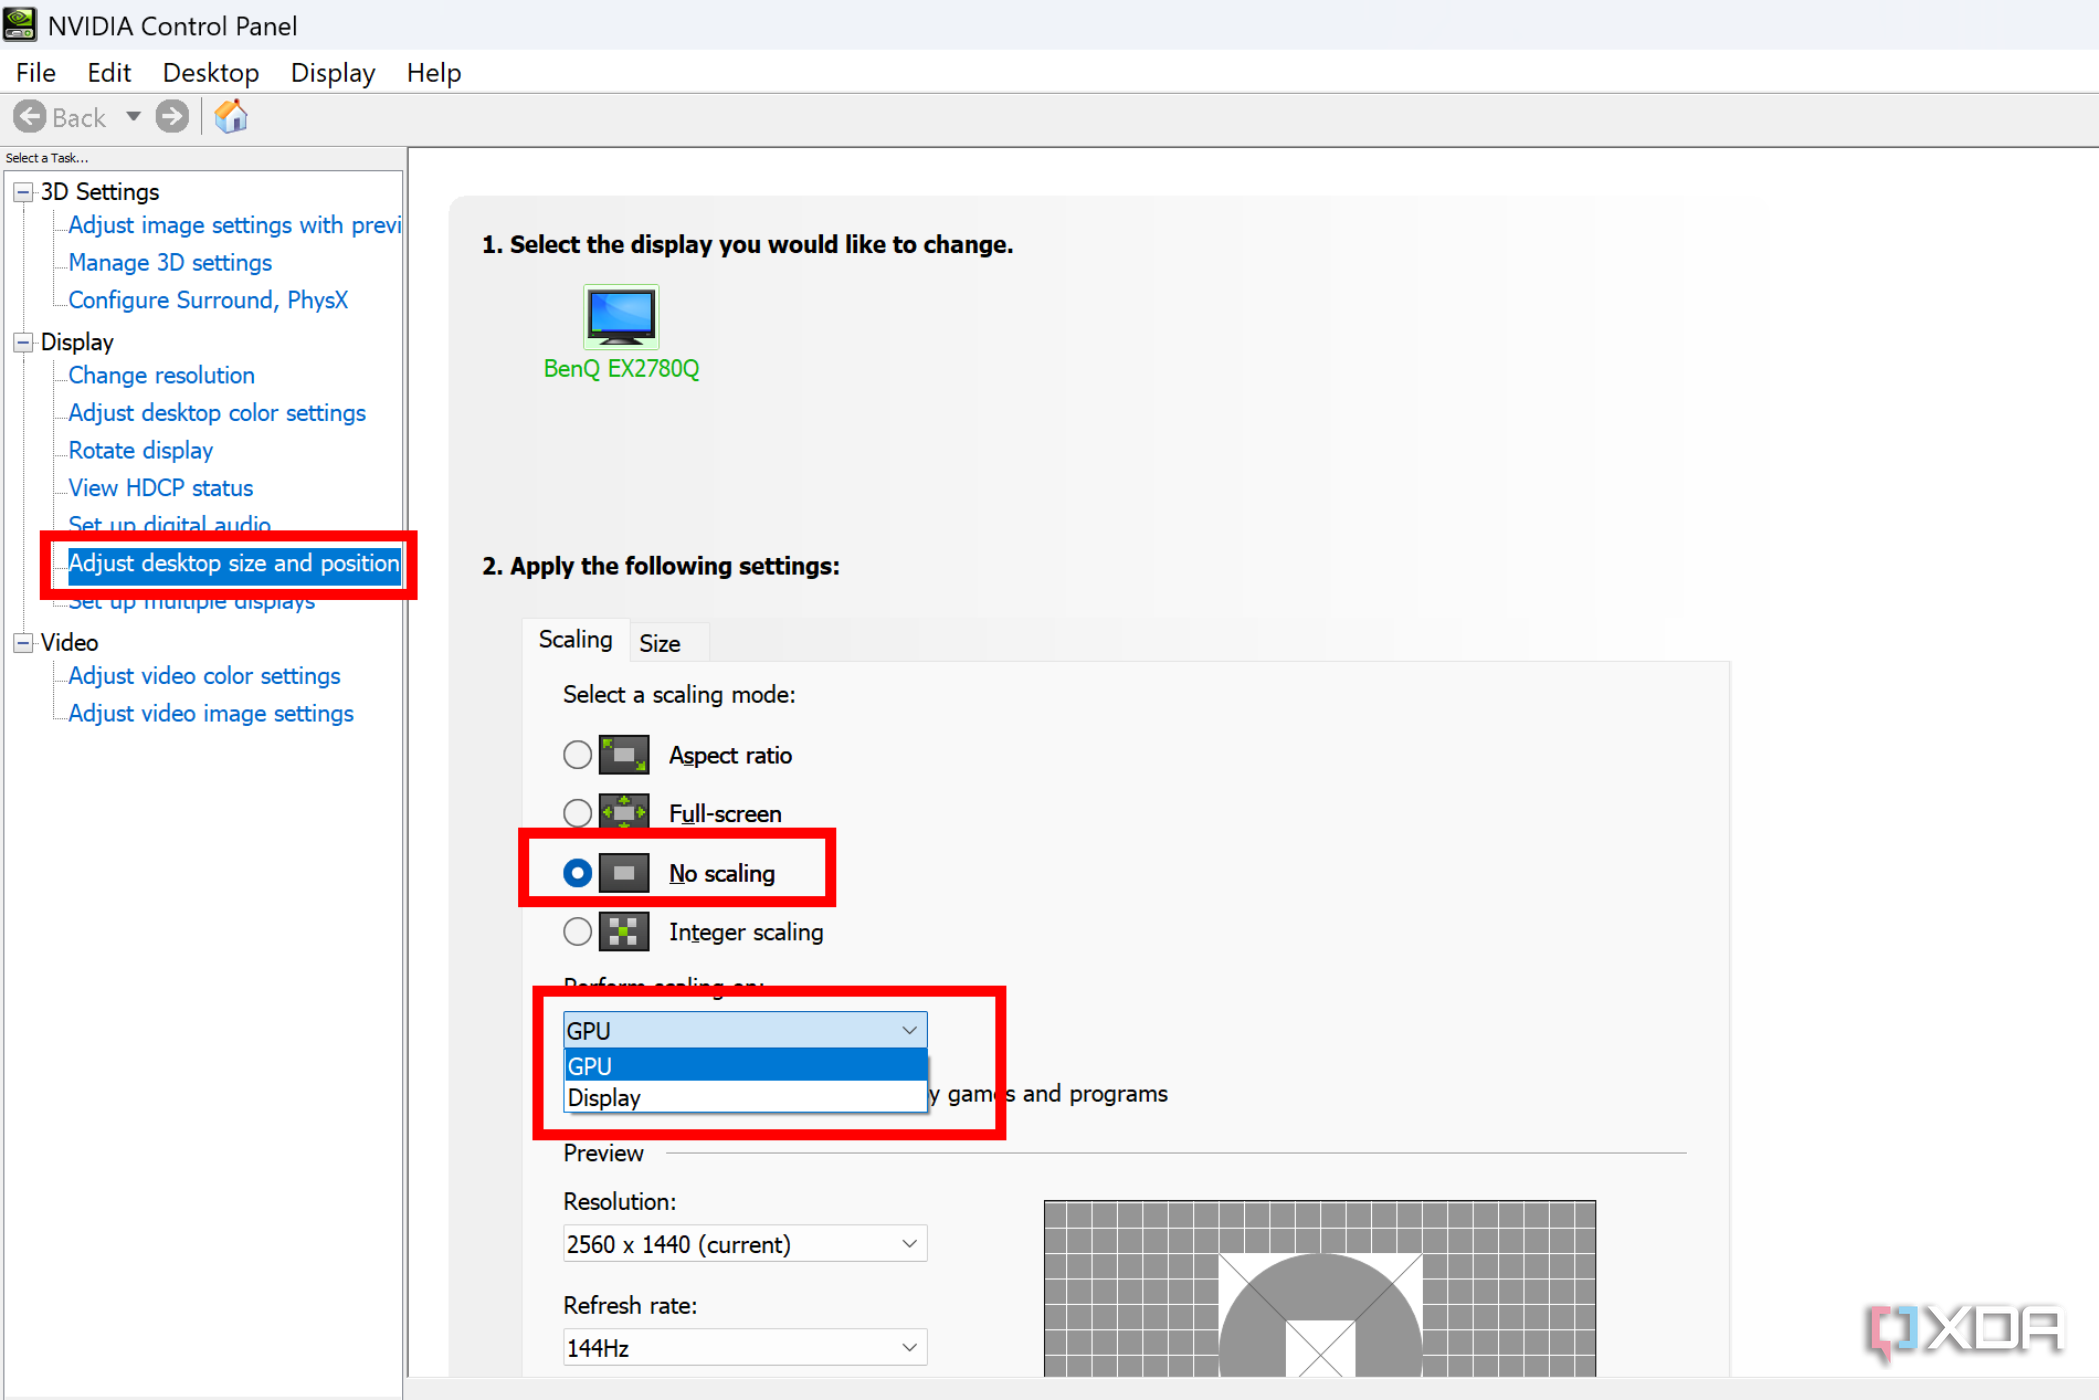Click the Full-screen scaling mode icon

[624, 813]
